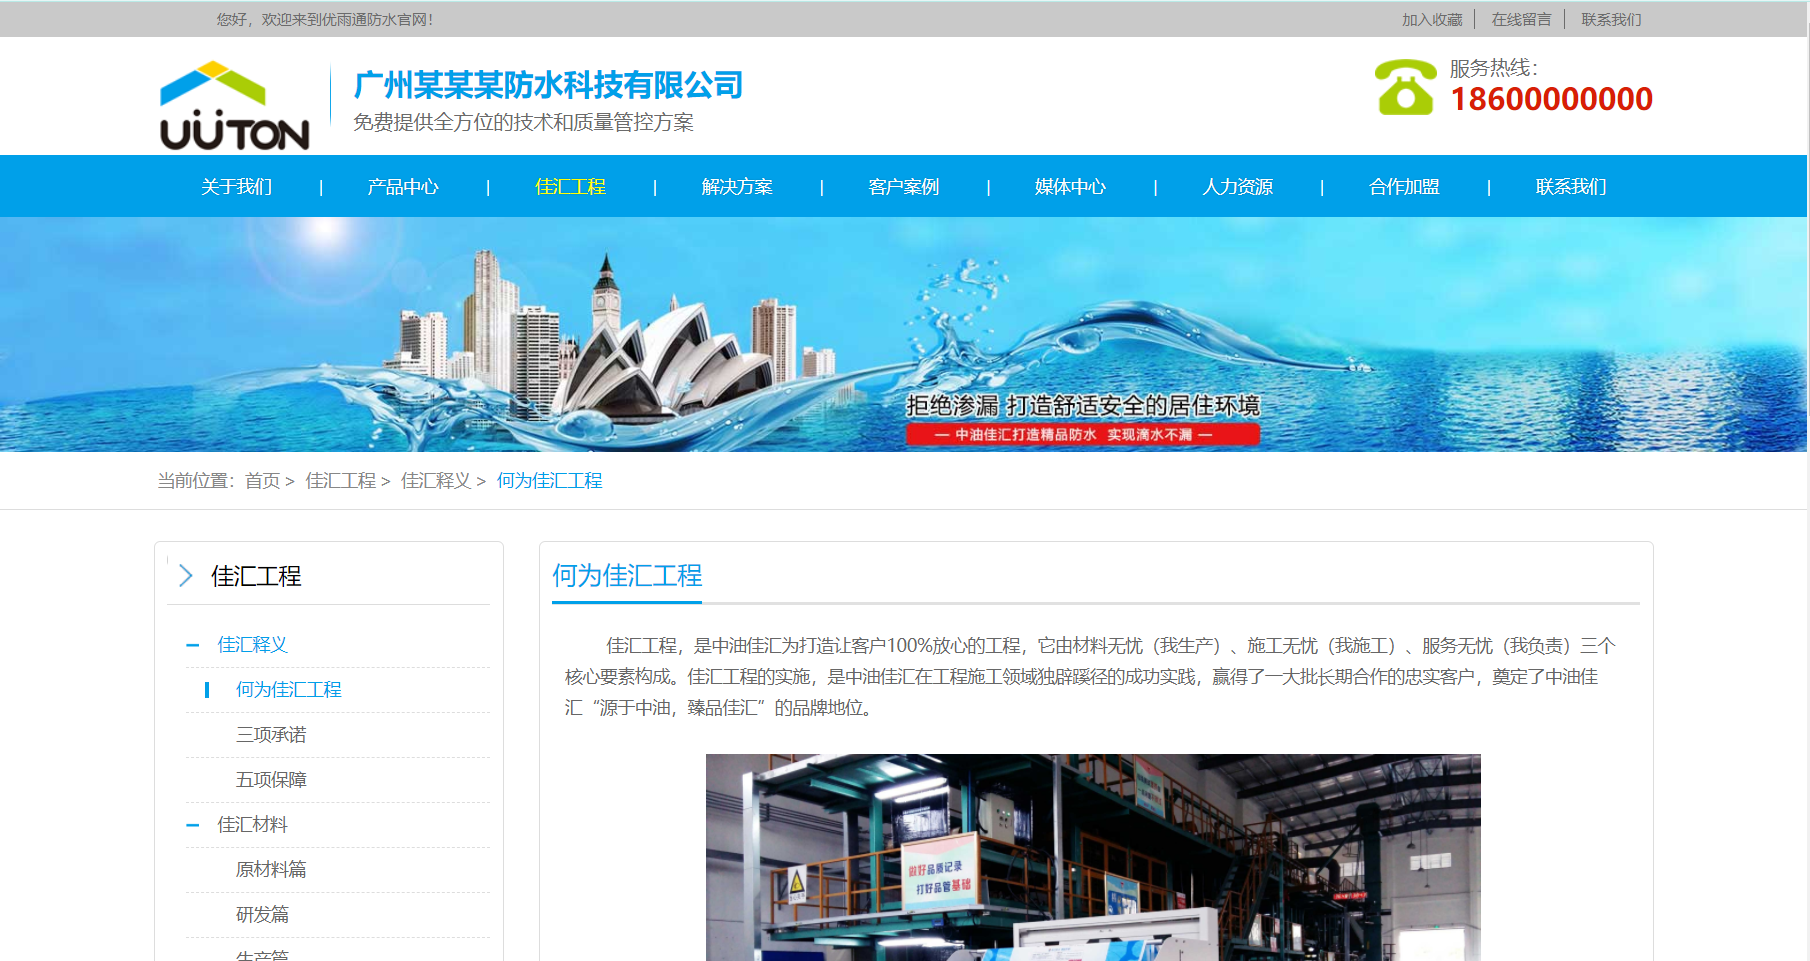Select the highlighted 佳汇工程 navigation item
The height and width of the screenshot is (961, 1810).
point(570,187)
